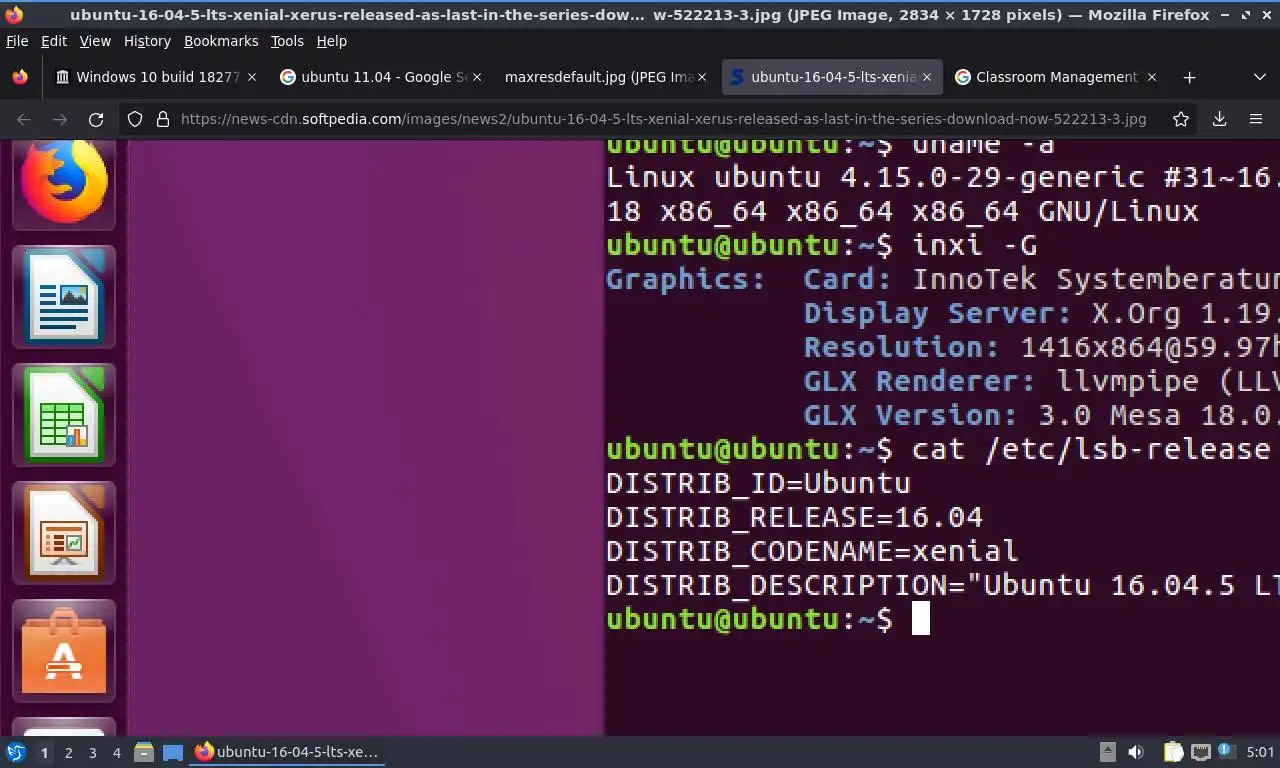This screenshot has width=1280, height=768.
Task: Open the Tools menu
Action: pyautogui.click(x=287, y=41)
